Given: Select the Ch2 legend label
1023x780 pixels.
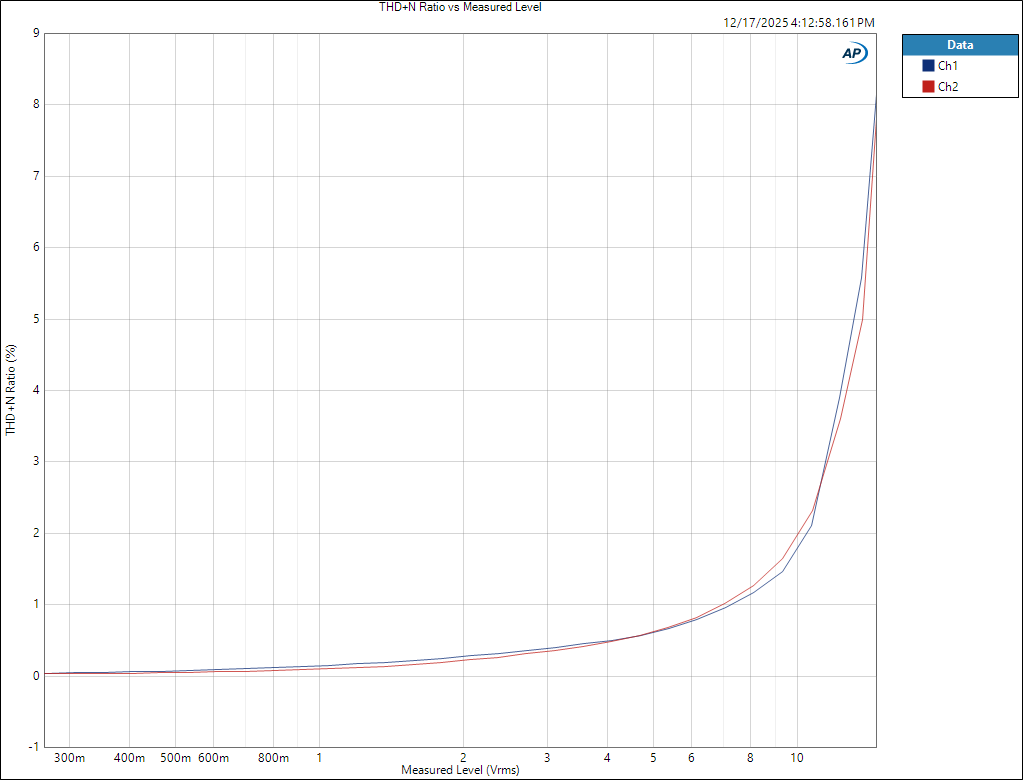Looking at the screenshot, I should 948,87.
